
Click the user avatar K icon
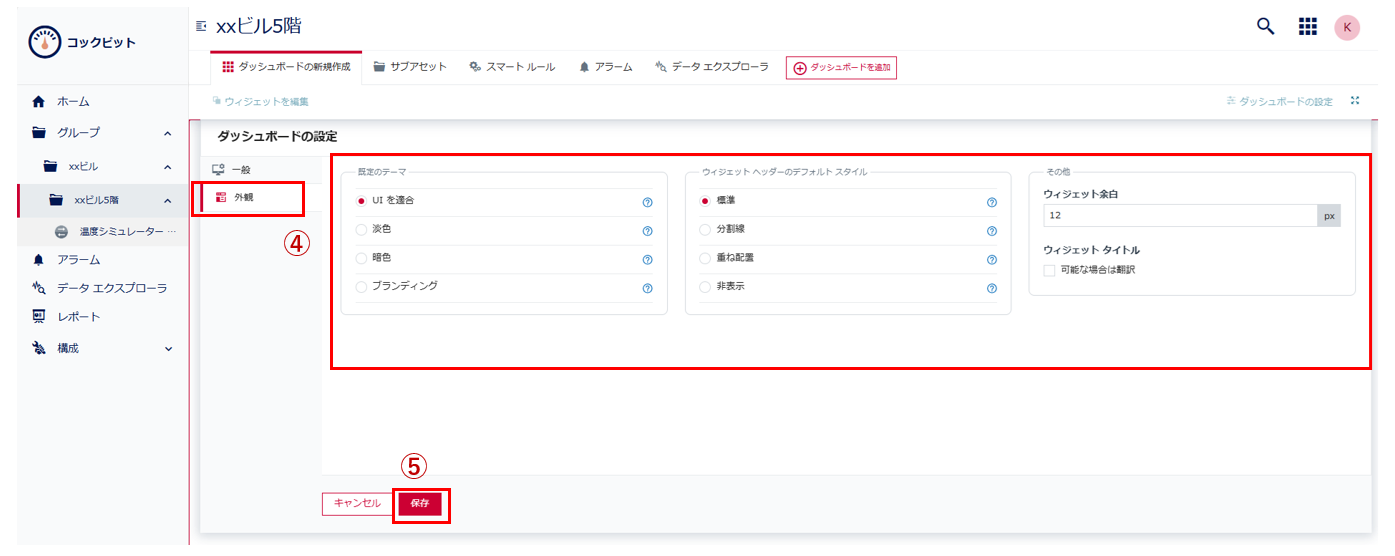[x=1346, y=27]
